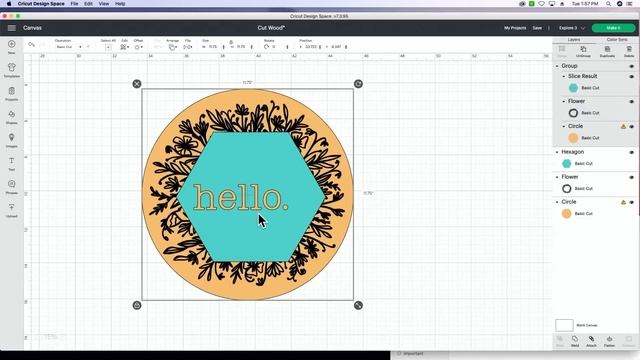Open the Arrange dropdown

pos(173,47)
